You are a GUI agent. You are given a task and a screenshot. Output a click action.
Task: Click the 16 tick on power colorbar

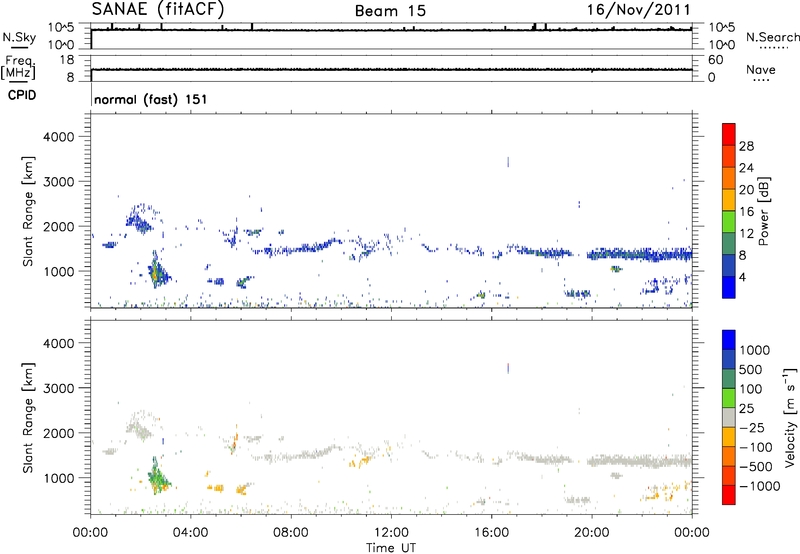pos(746,212)
